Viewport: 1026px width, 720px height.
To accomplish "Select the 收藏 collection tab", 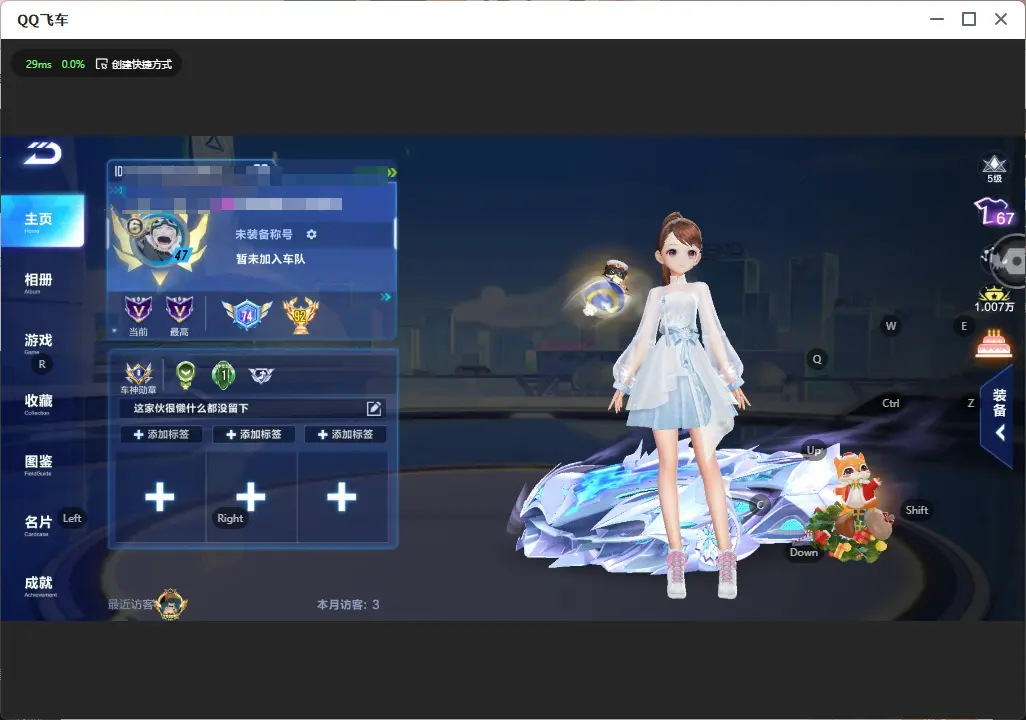I will [x=39, y=403].
